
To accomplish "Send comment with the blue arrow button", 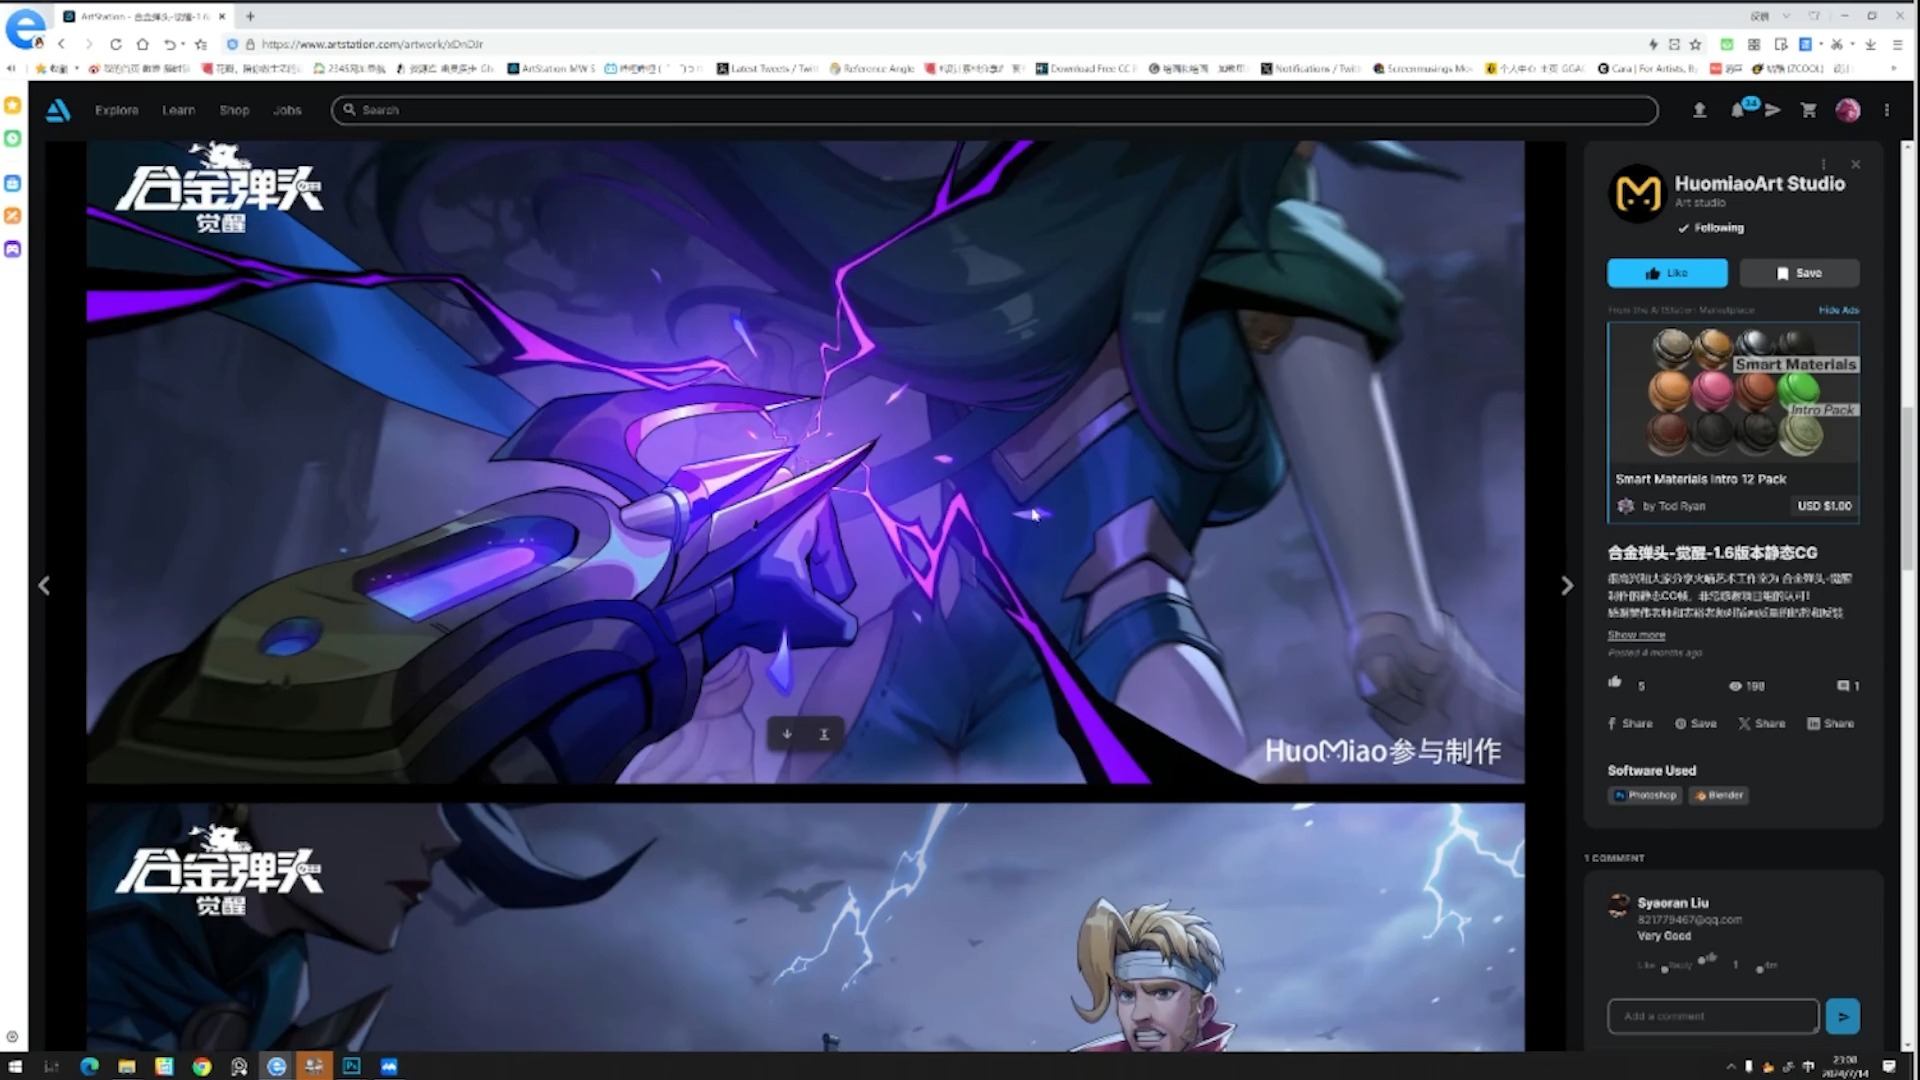I will coord(1842,1016).
